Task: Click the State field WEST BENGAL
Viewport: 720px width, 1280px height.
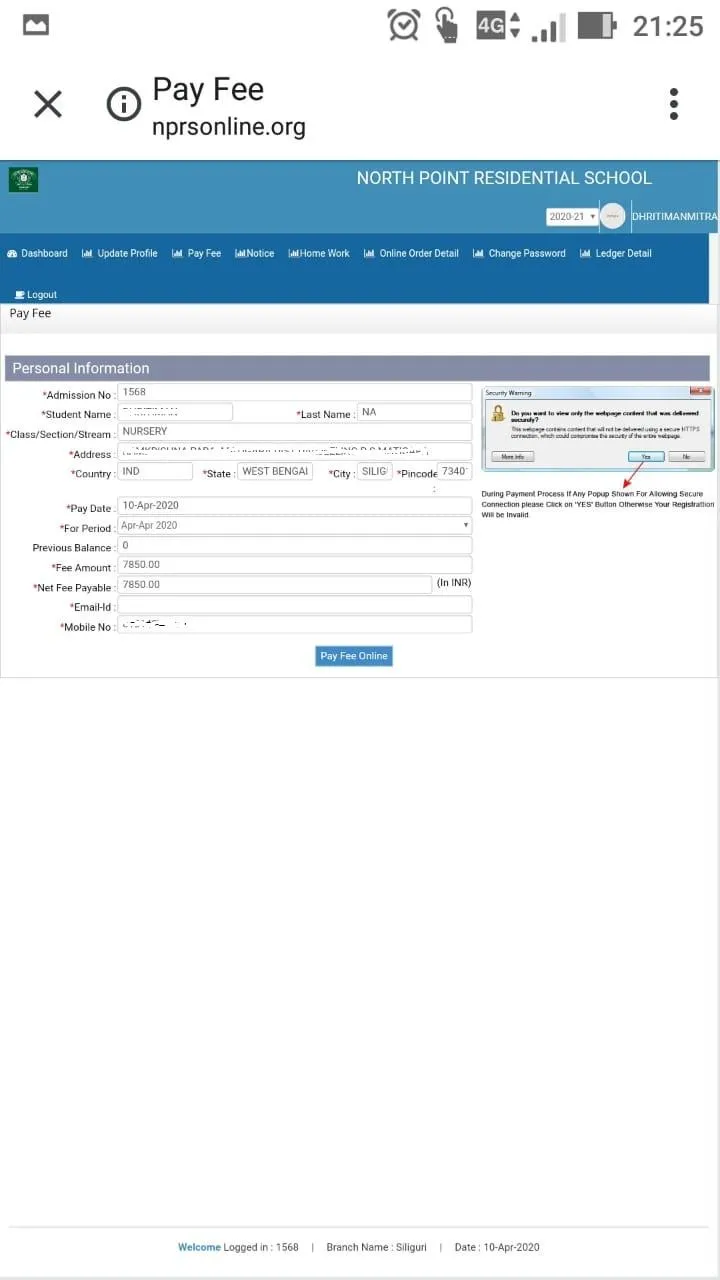Action: (275, 472)
